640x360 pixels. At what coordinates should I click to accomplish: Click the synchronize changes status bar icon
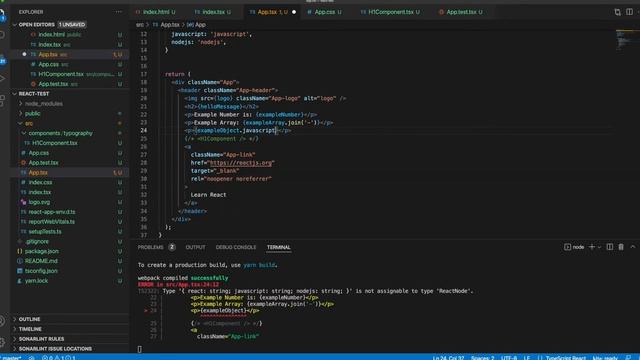point(31,358)
